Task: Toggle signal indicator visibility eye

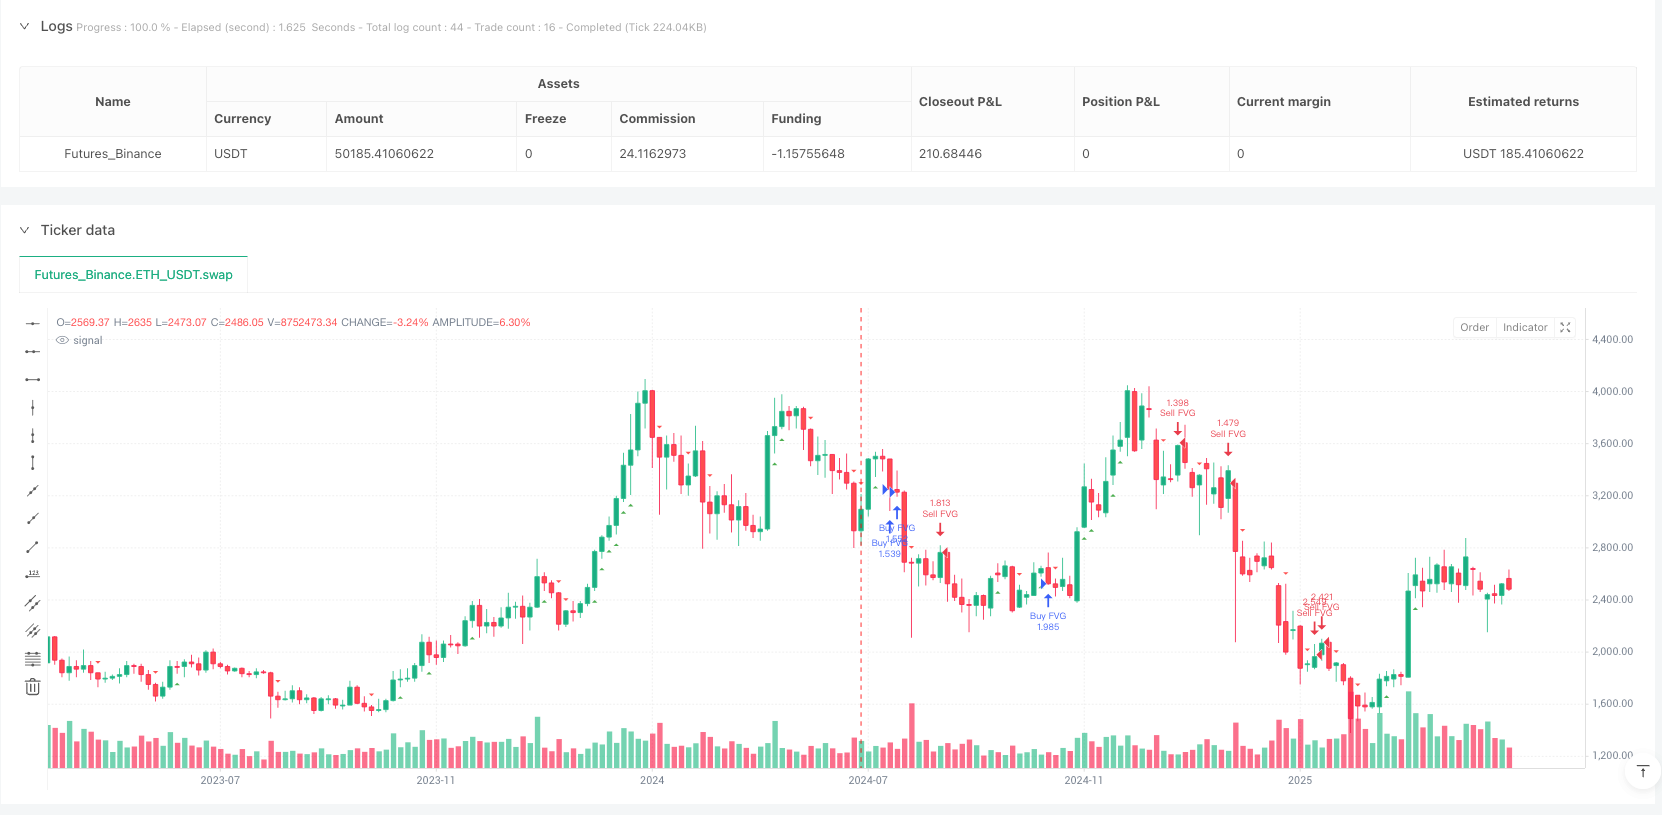Action: click(63, 341)
